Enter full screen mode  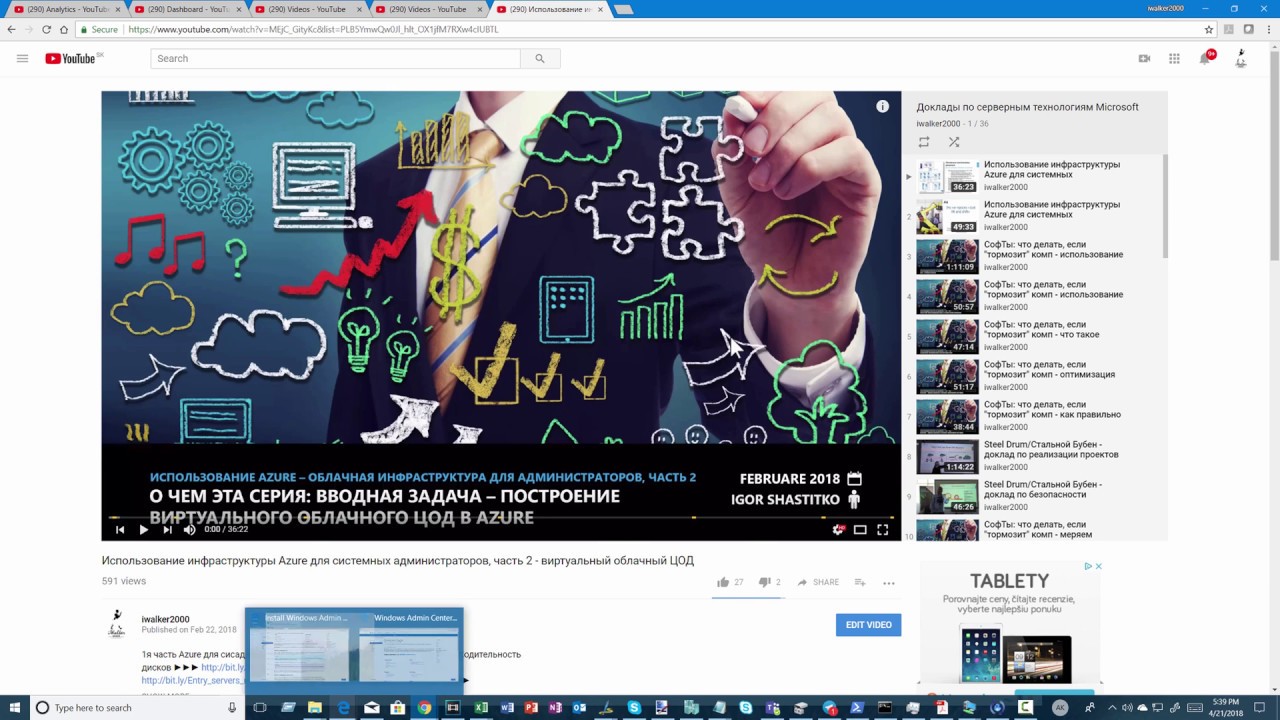pos(883,530)
